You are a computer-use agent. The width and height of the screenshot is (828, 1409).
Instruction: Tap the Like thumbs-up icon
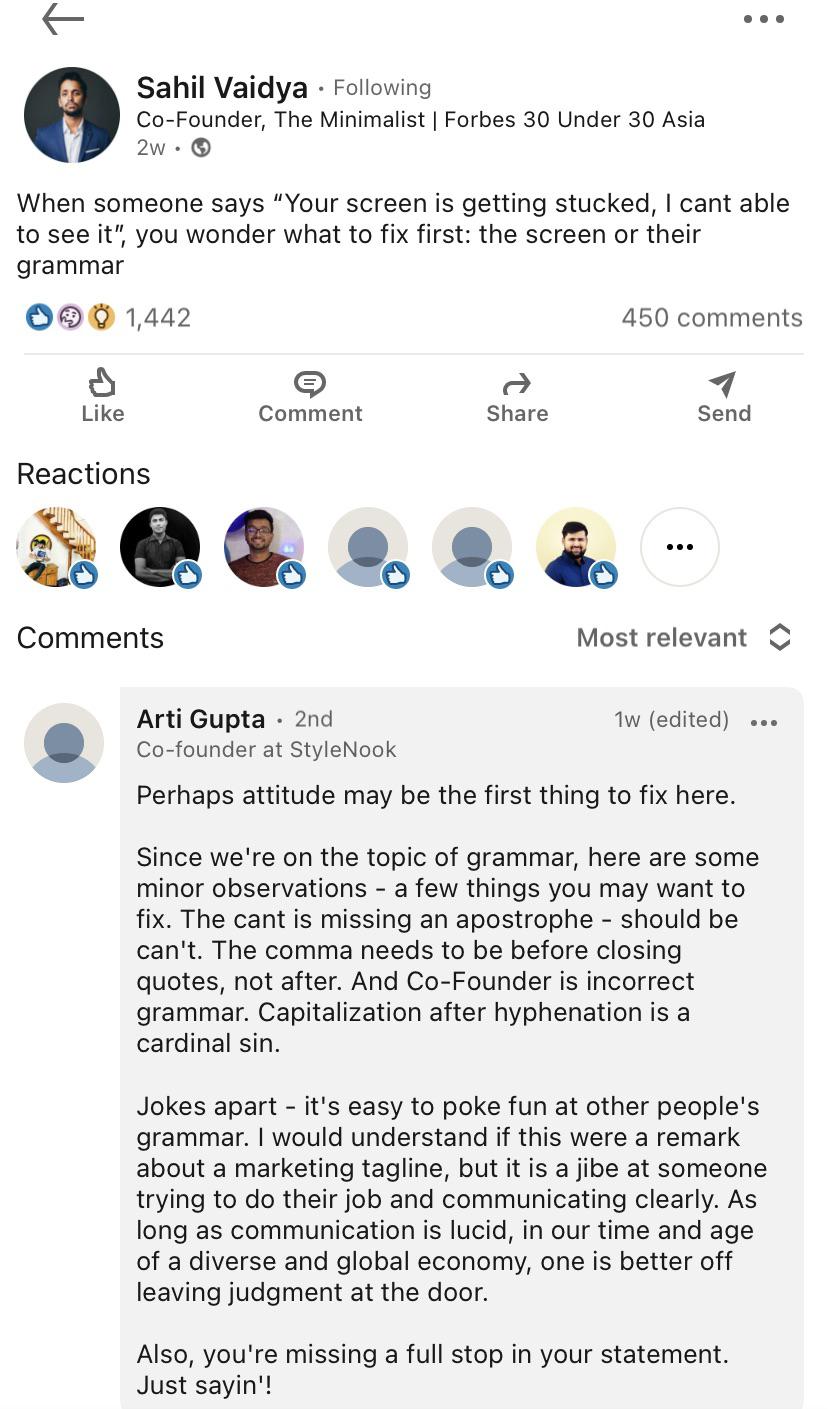pyautogui.click(x=103, y=383)
